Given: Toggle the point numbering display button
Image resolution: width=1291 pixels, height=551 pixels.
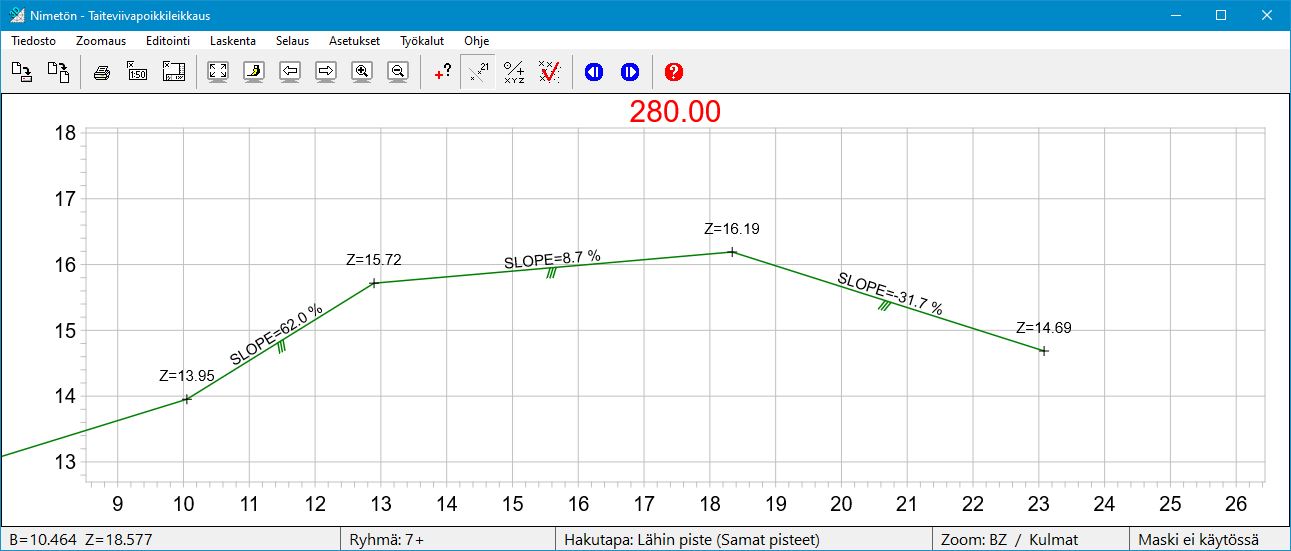Looking at the screenshot, I should [479, 72].
